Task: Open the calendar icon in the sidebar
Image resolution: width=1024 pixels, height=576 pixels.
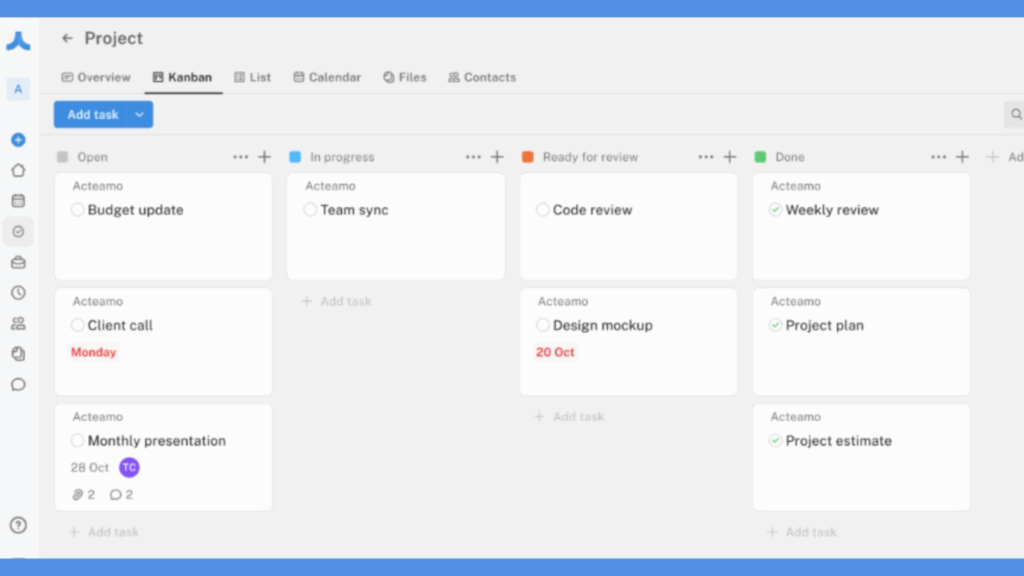Action: pyautogui.click(x=18, y=200)
